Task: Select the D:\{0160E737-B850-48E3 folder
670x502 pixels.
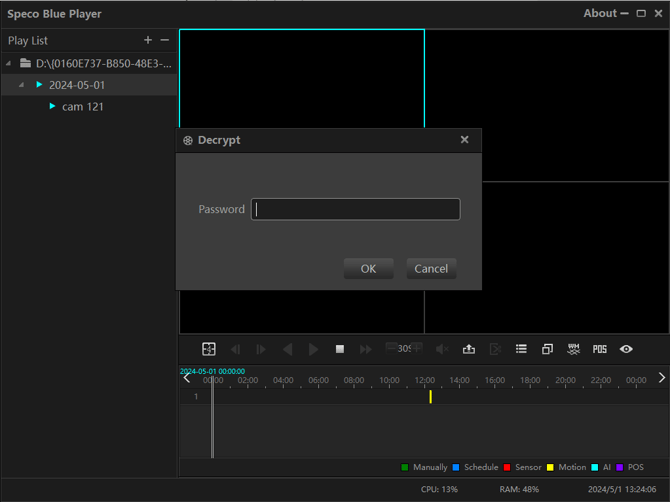Action: pos(104,64)
